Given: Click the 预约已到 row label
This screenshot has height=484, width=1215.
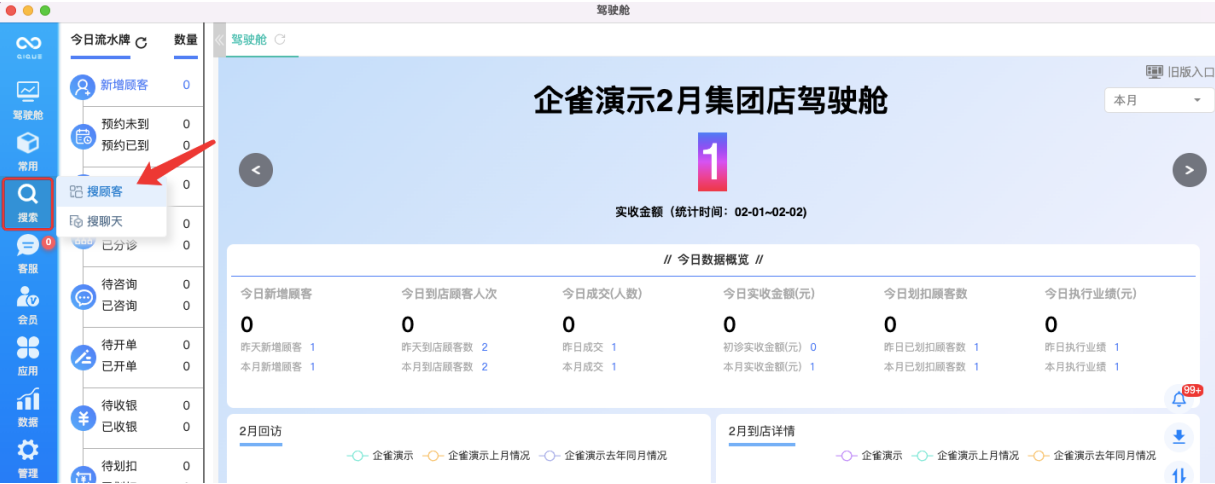Looking at the screenshot, I should 126,145.
